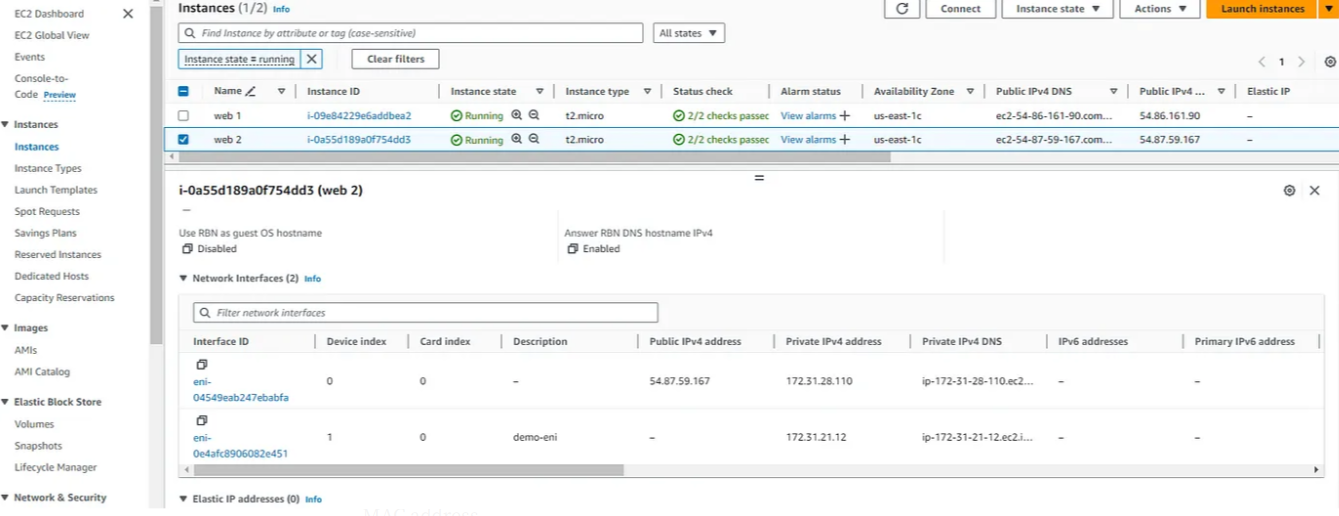Sort by Instance type column
The width and height of the screenshot is (1339, 516).
coord(647,91)
